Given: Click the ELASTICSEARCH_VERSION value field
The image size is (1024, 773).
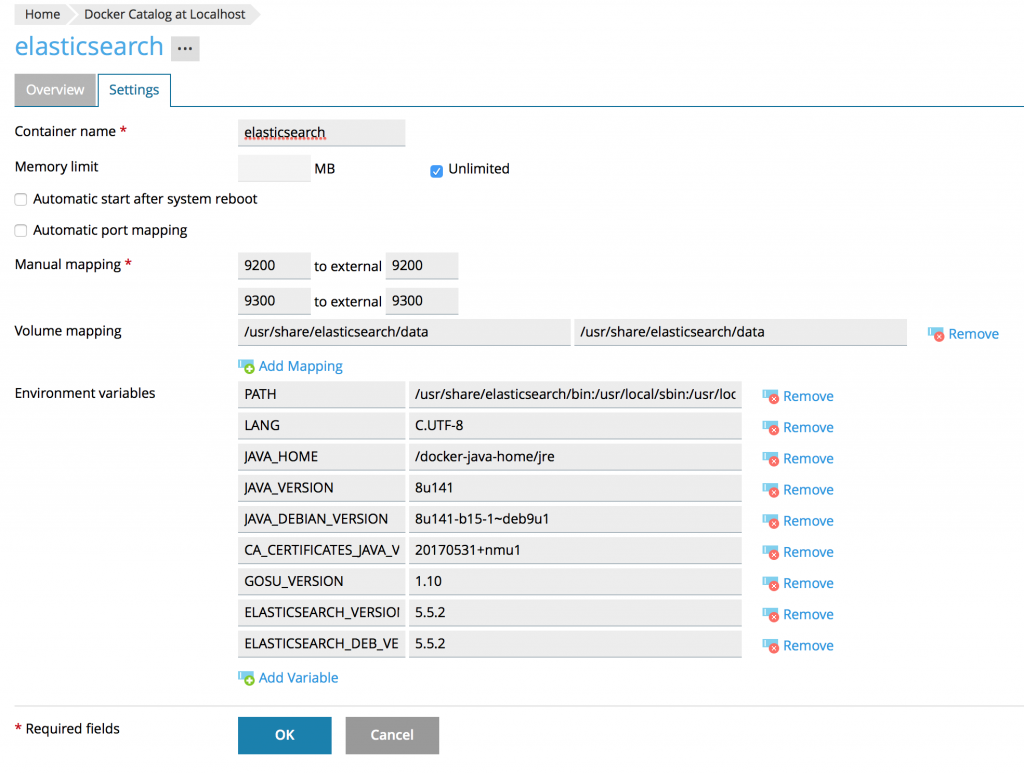Looking at the screenshot, I should click(575, 612).
